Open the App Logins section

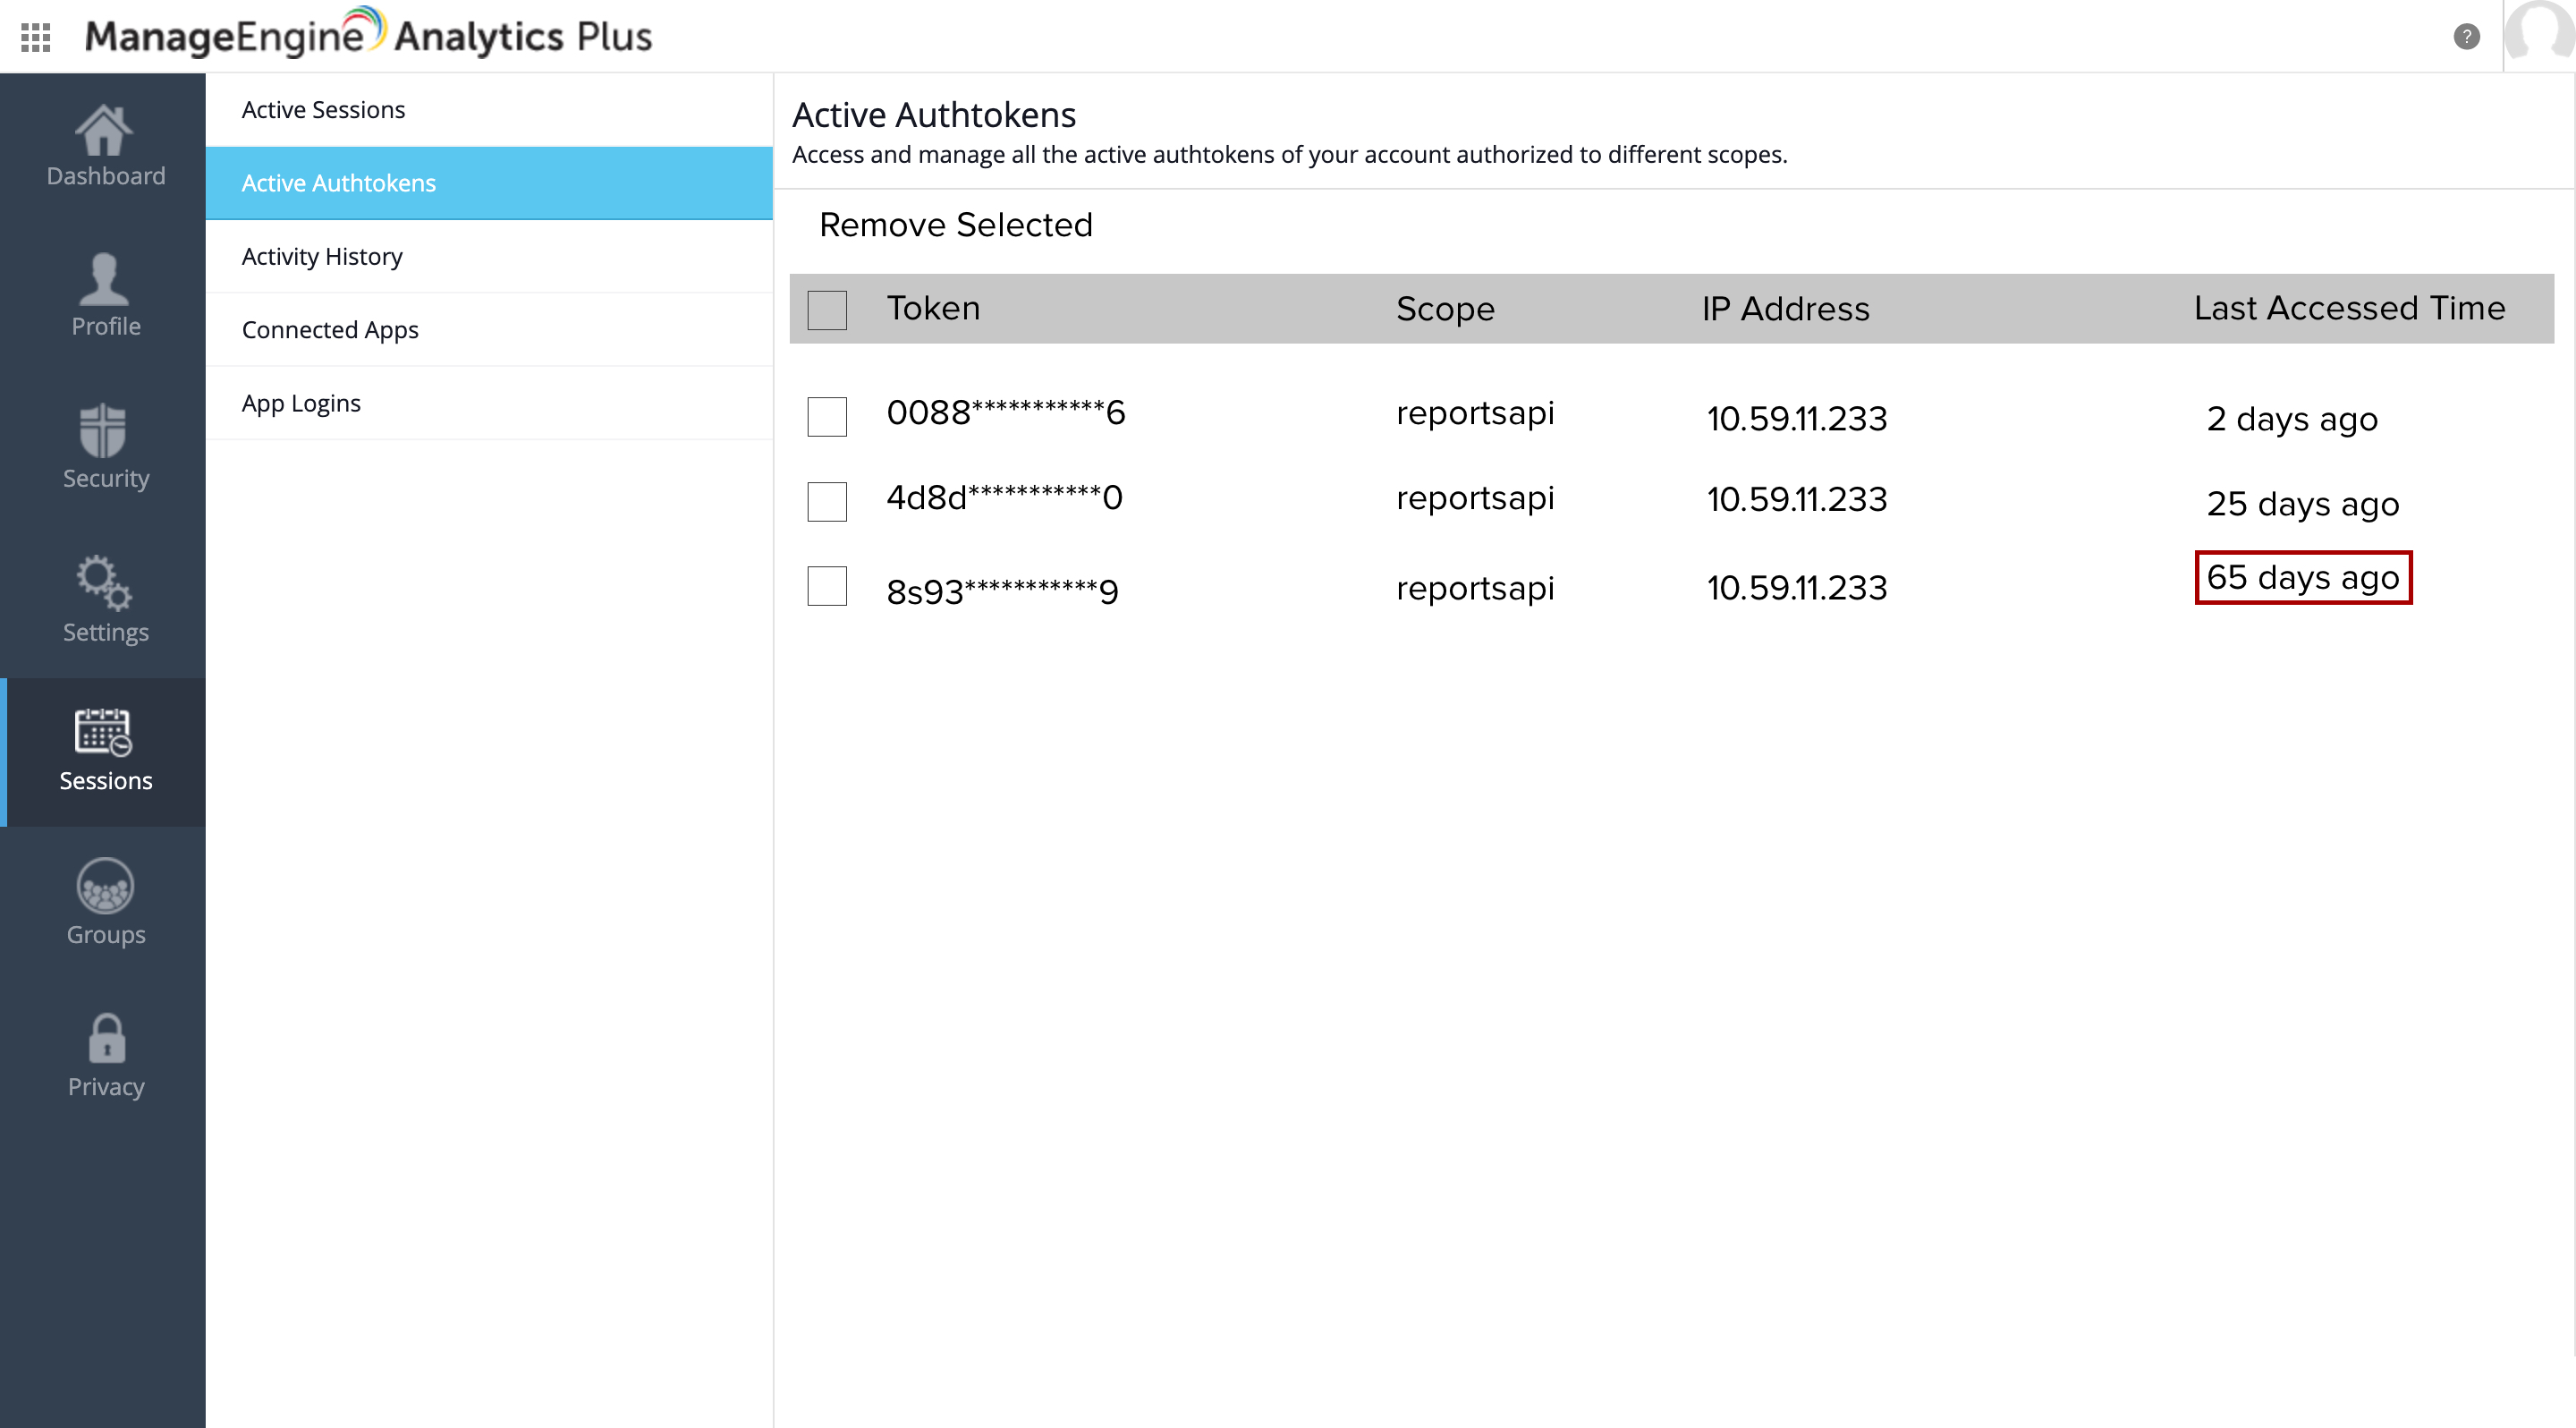(x=301, y=402)
